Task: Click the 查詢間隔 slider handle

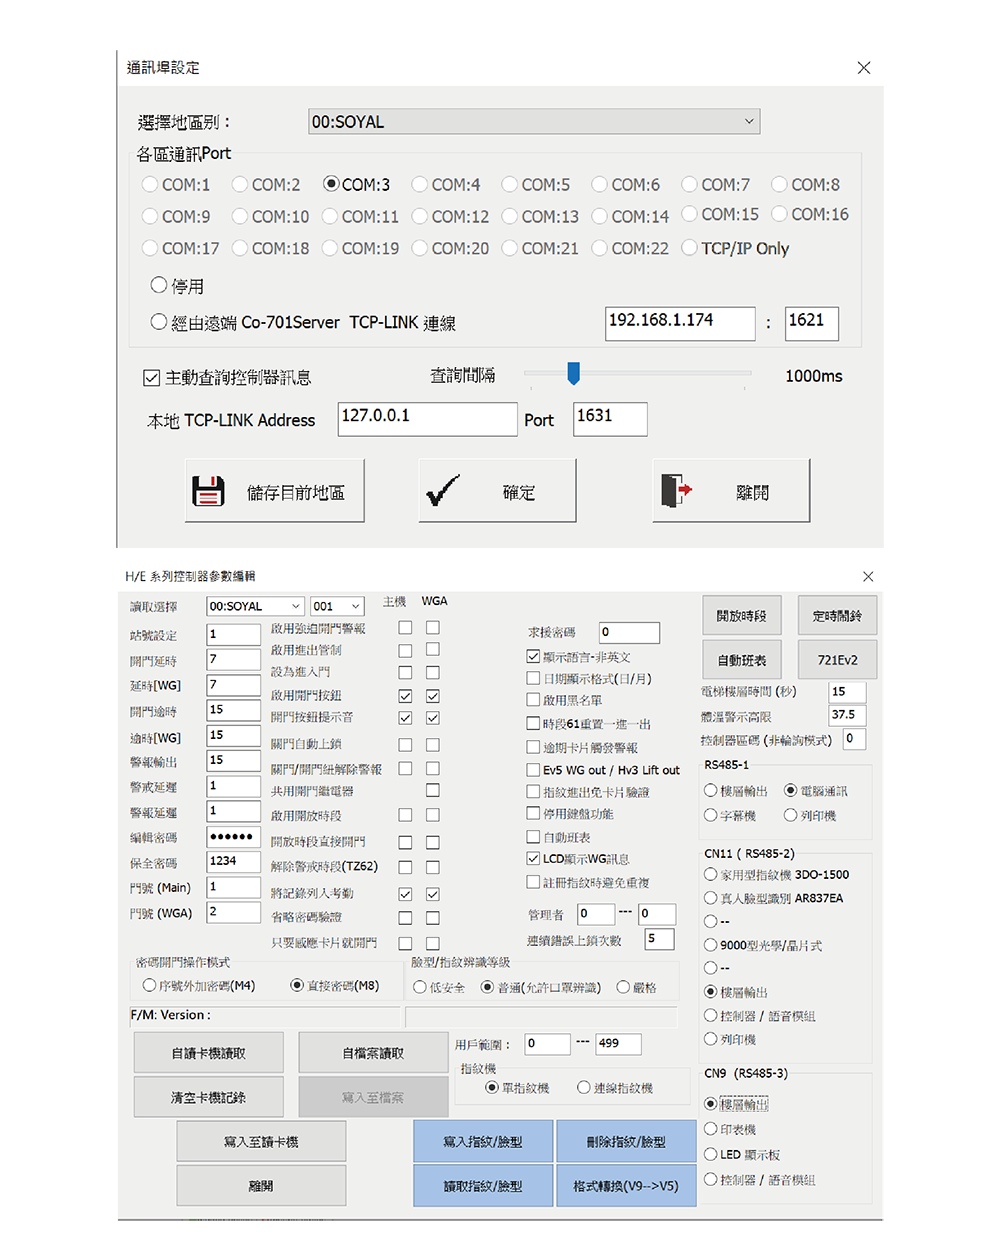Action: 573,374
